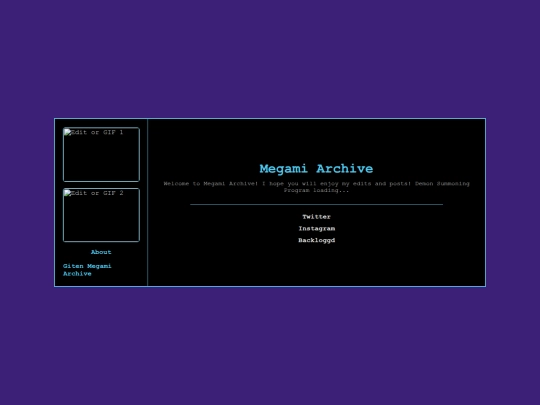Image resolution: width=540 pixels, height=405 pixels.
Task: Click the welcome message paragraph text
Action: pyautogui.click(x=316, y=187)
